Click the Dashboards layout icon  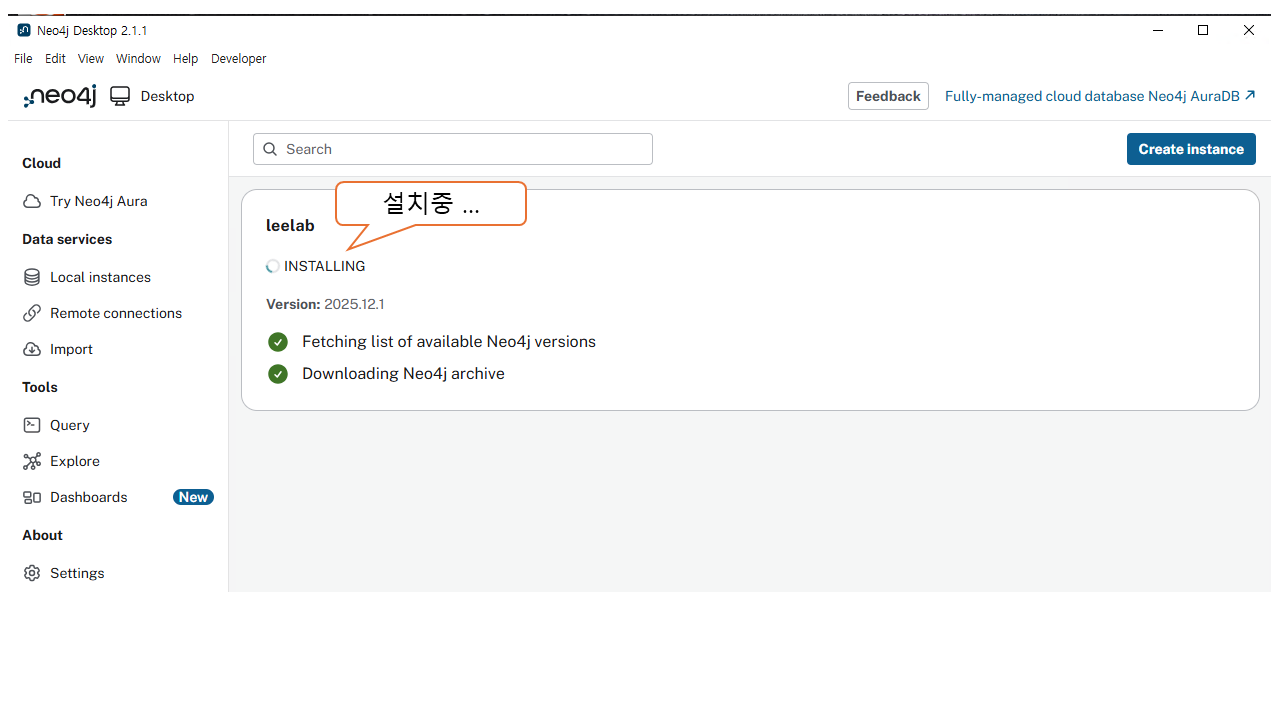tap(32, 497)
